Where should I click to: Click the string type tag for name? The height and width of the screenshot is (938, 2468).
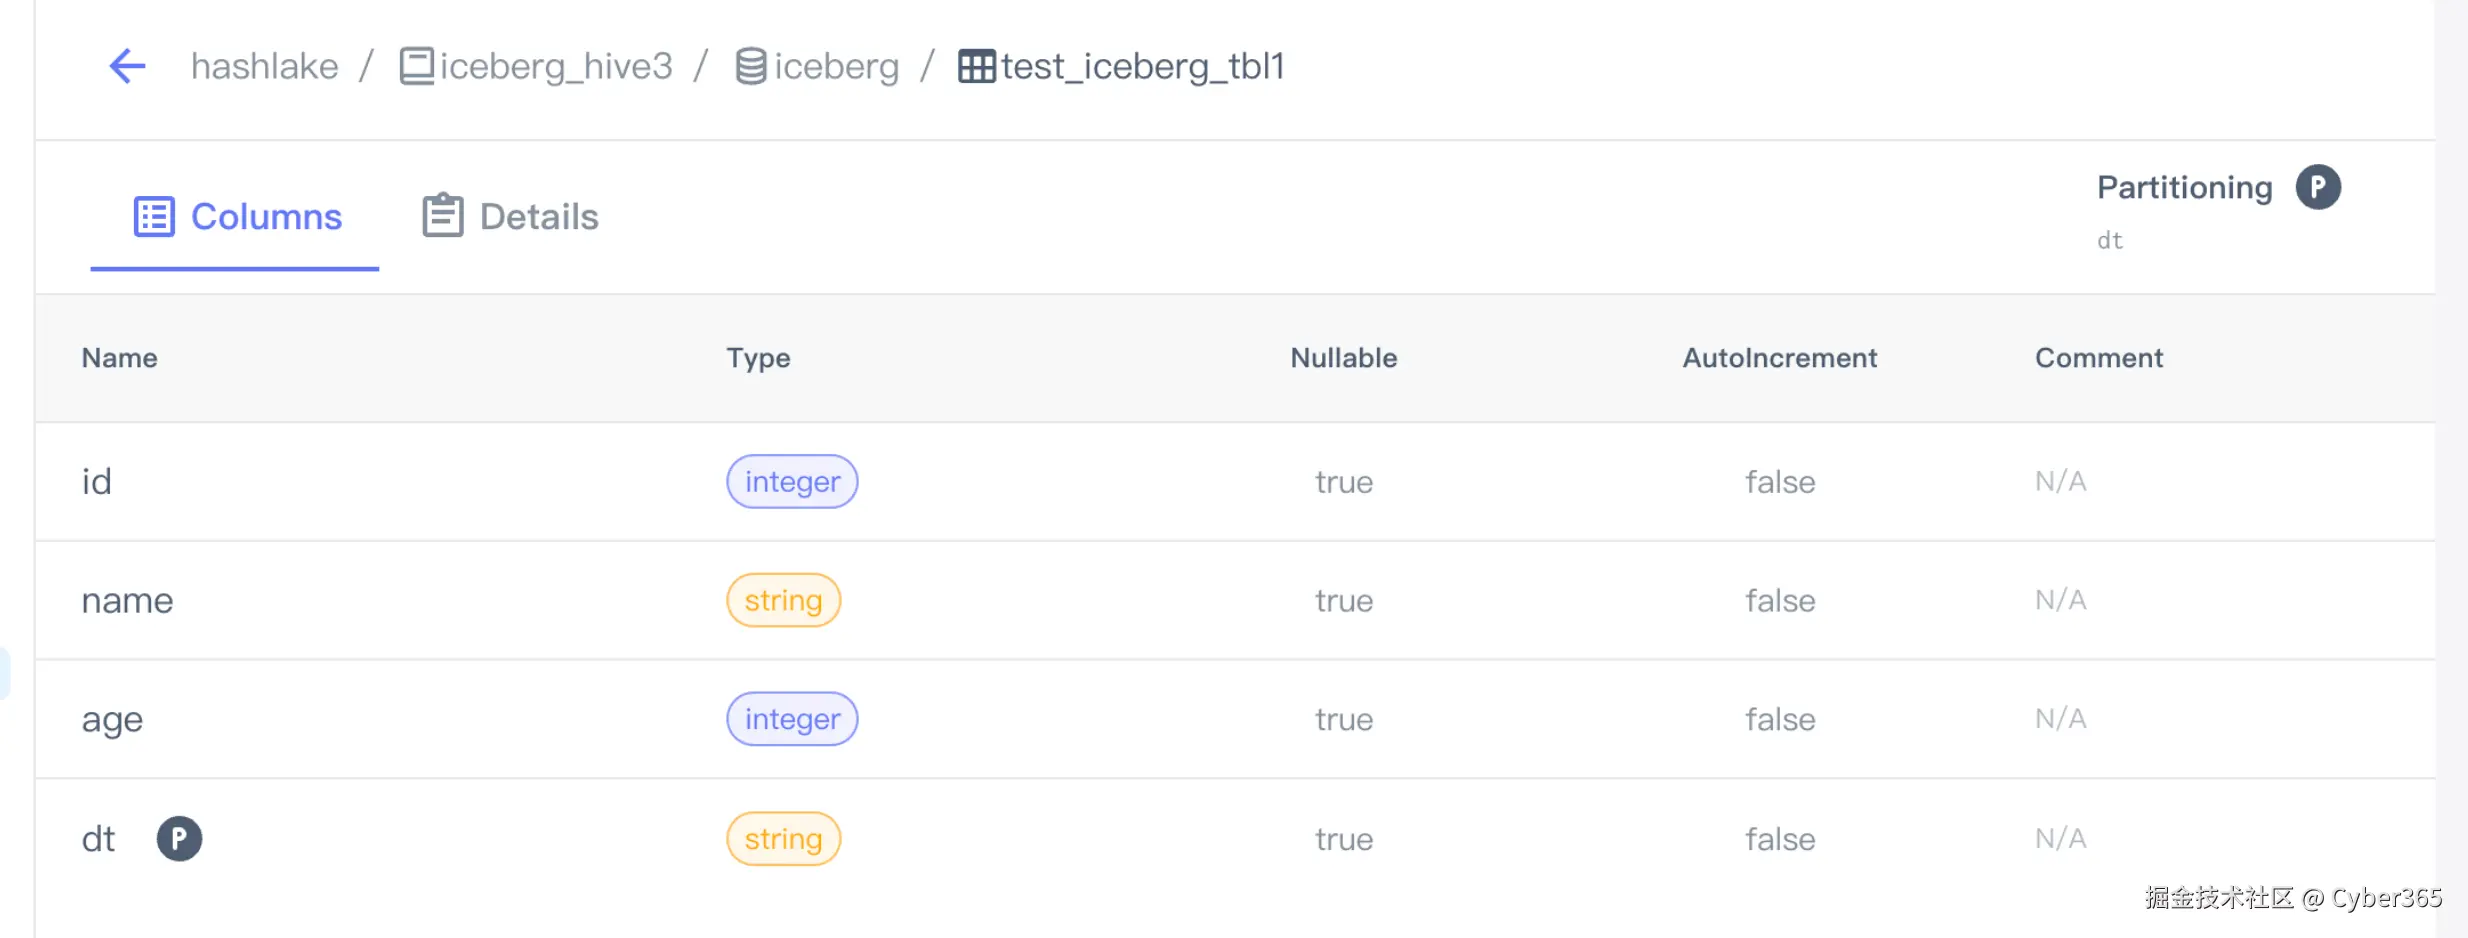[x=783, y=600]
